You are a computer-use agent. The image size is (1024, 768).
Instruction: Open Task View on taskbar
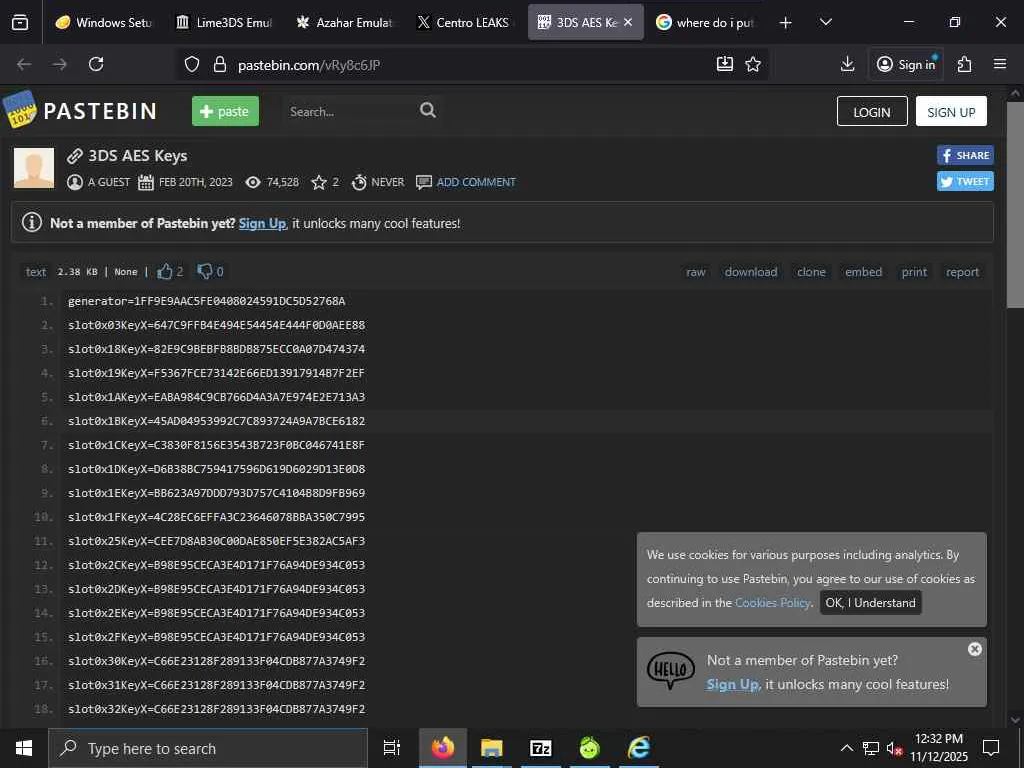pyautogui.click(x=392, y=748)
